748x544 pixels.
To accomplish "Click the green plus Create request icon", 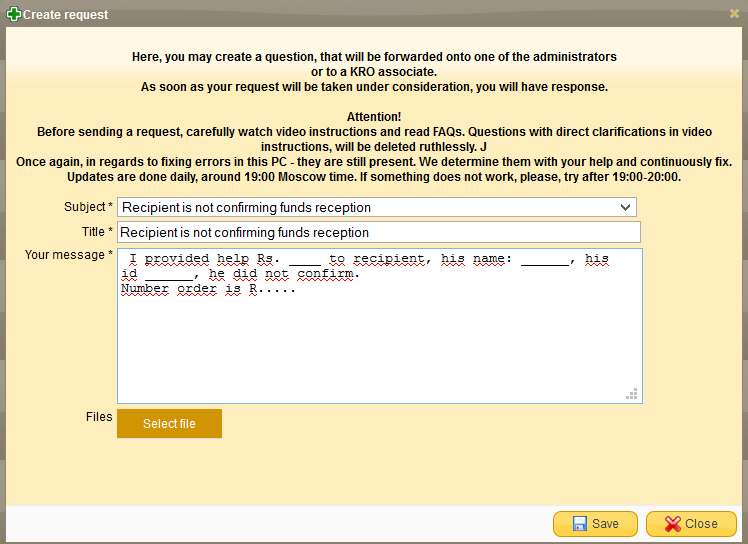I will (x=13, y=14).
